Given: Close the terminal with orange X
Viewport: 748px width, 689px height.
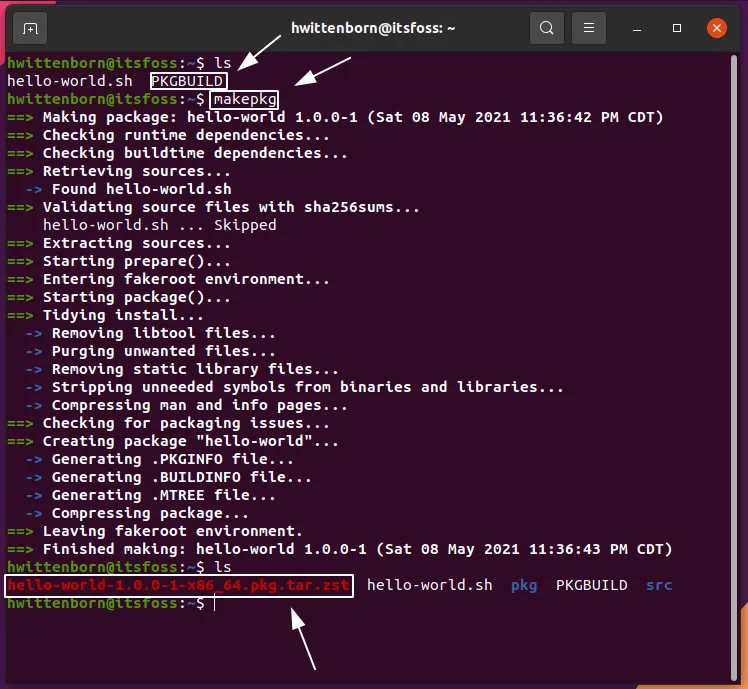Looking at the screenshot, I should (x=716, y=28).
